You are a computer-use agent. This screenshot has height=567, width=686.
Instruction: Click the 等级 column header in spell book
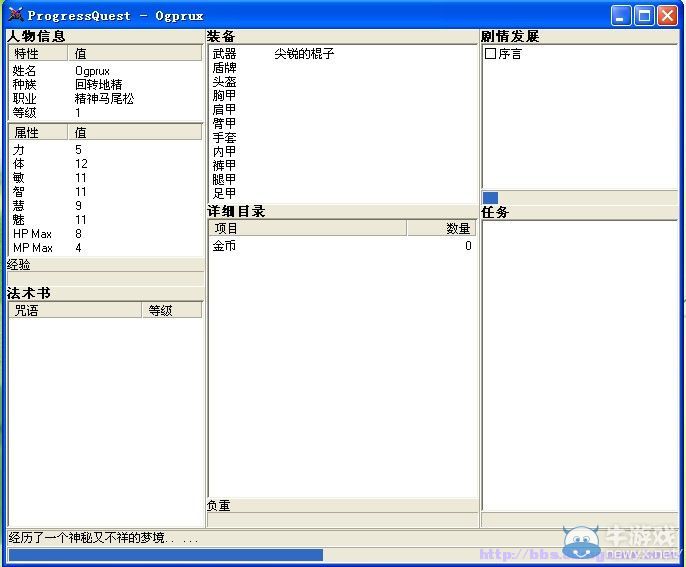coord(172,310)
